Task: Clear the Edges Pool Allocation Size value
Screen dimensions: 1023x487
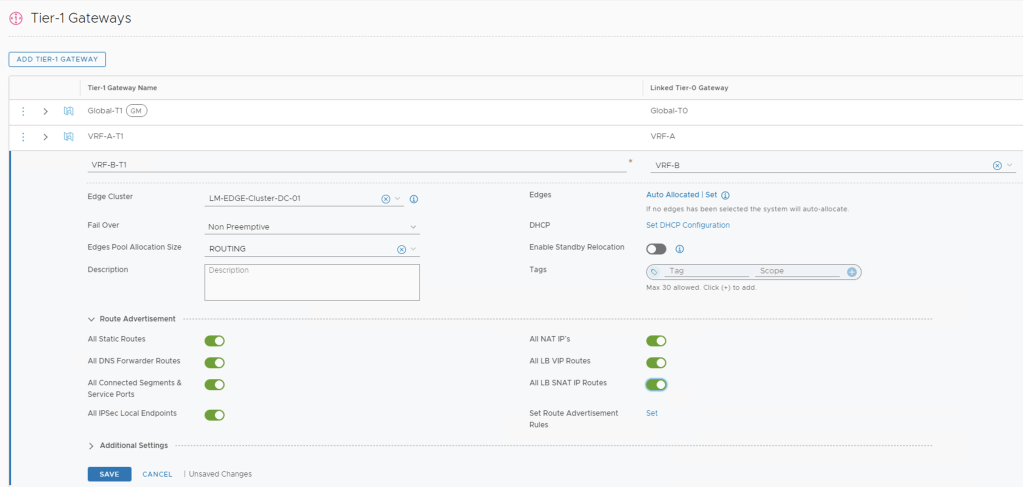Action: coord(401,249)
